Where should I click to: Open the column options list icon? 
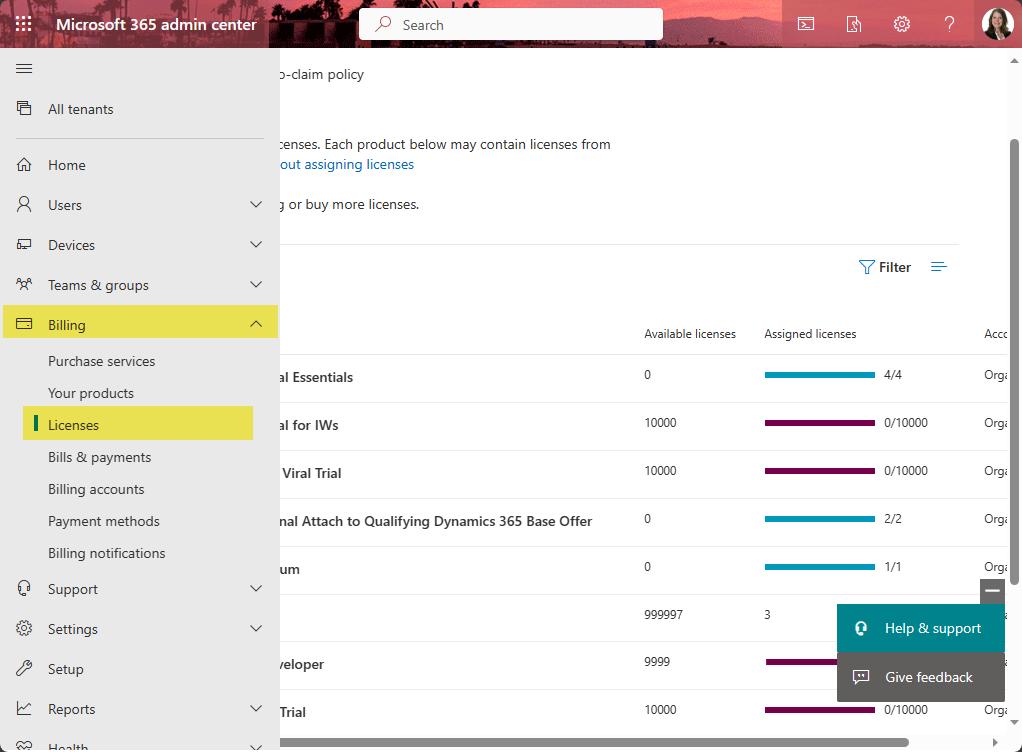(939, 267)
